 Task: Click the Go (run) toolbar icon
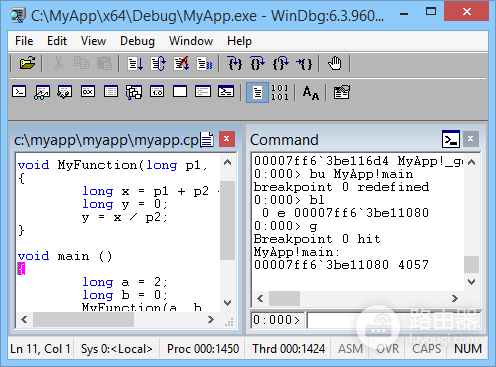click(135, 63)
